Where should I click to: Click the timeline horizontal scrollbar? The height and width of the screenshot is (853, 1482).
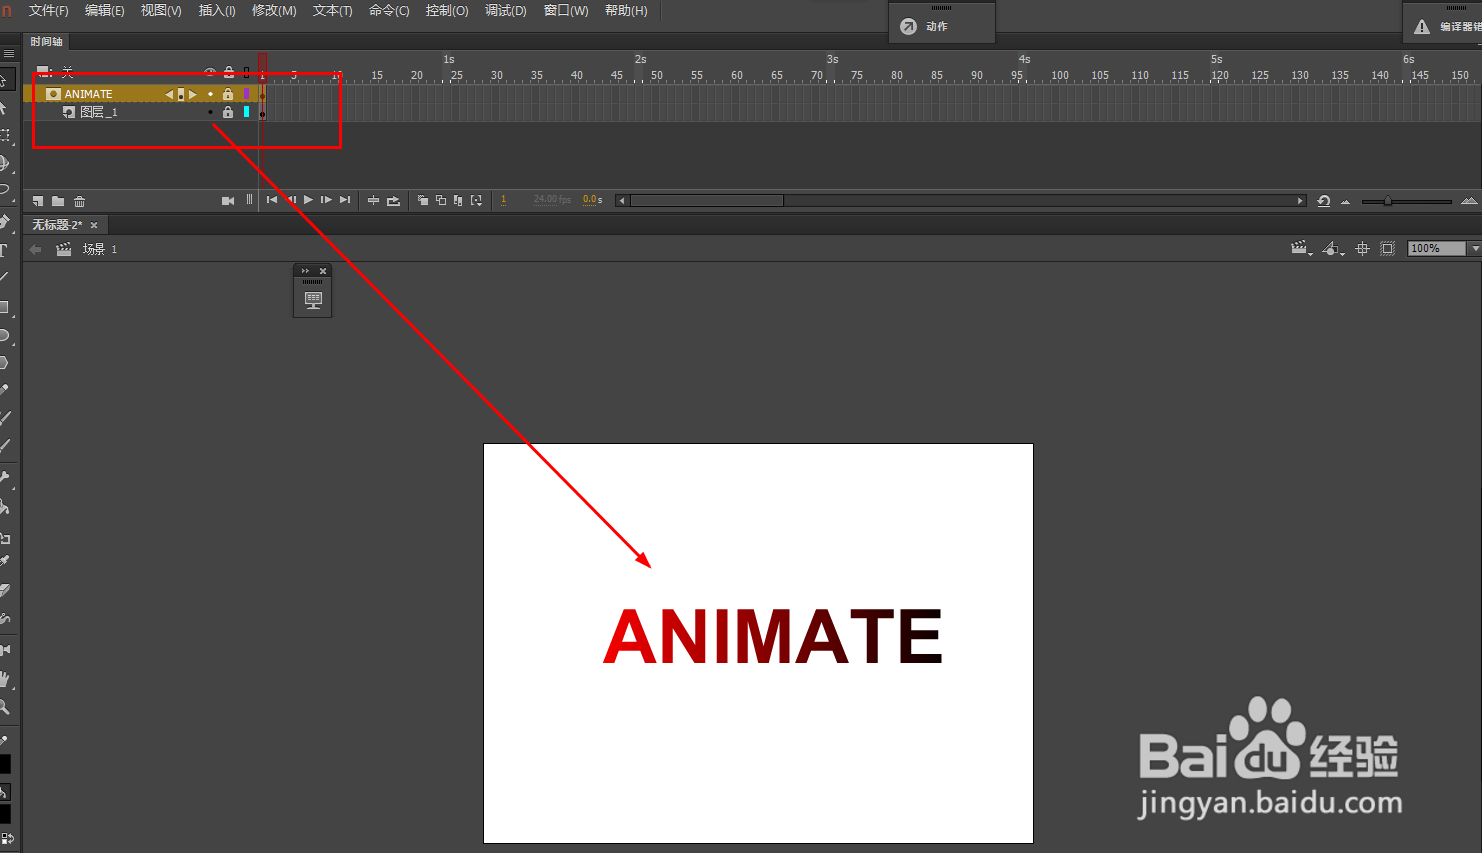click(x=707, y=201)
